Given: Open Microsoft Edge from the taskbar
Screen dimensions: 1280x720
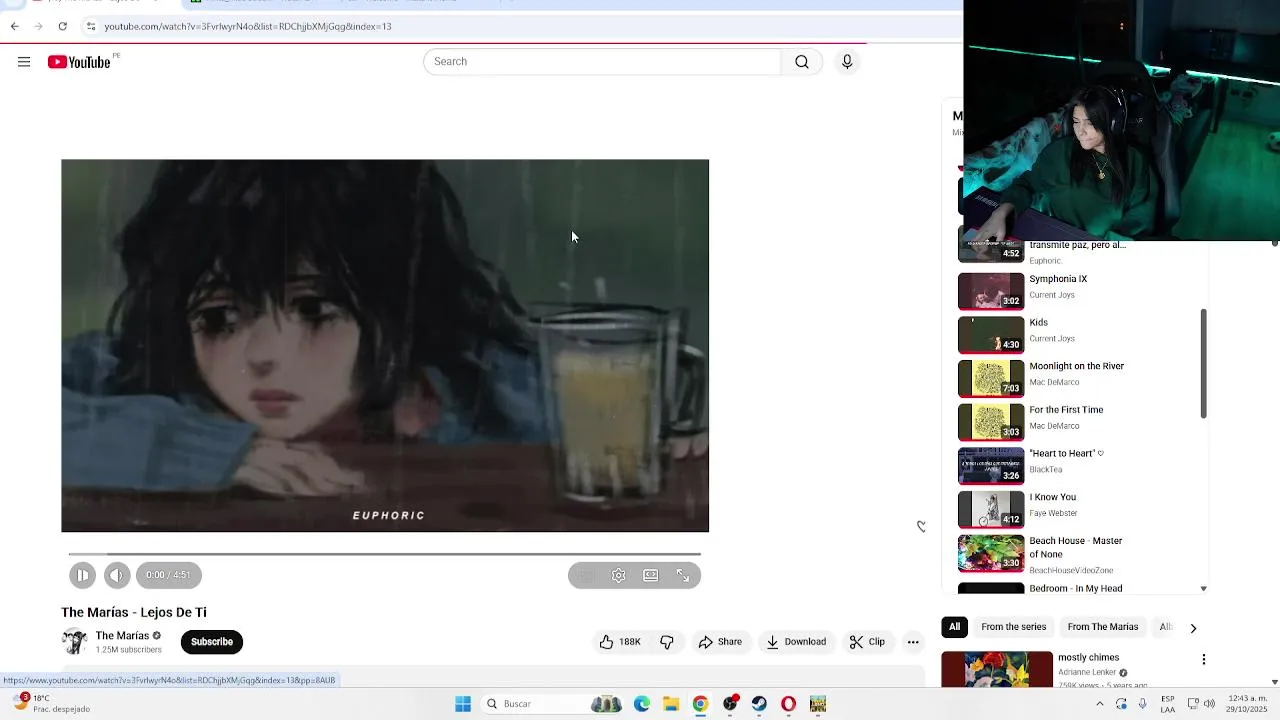Looking at the screenshot, I should (x=642, y=704).
